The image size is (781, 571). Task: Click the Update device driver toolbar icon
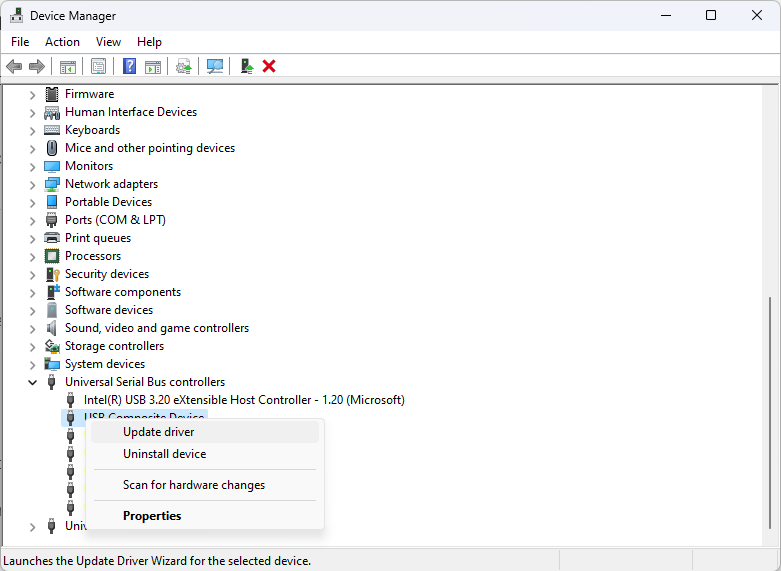tap(184, 66)
